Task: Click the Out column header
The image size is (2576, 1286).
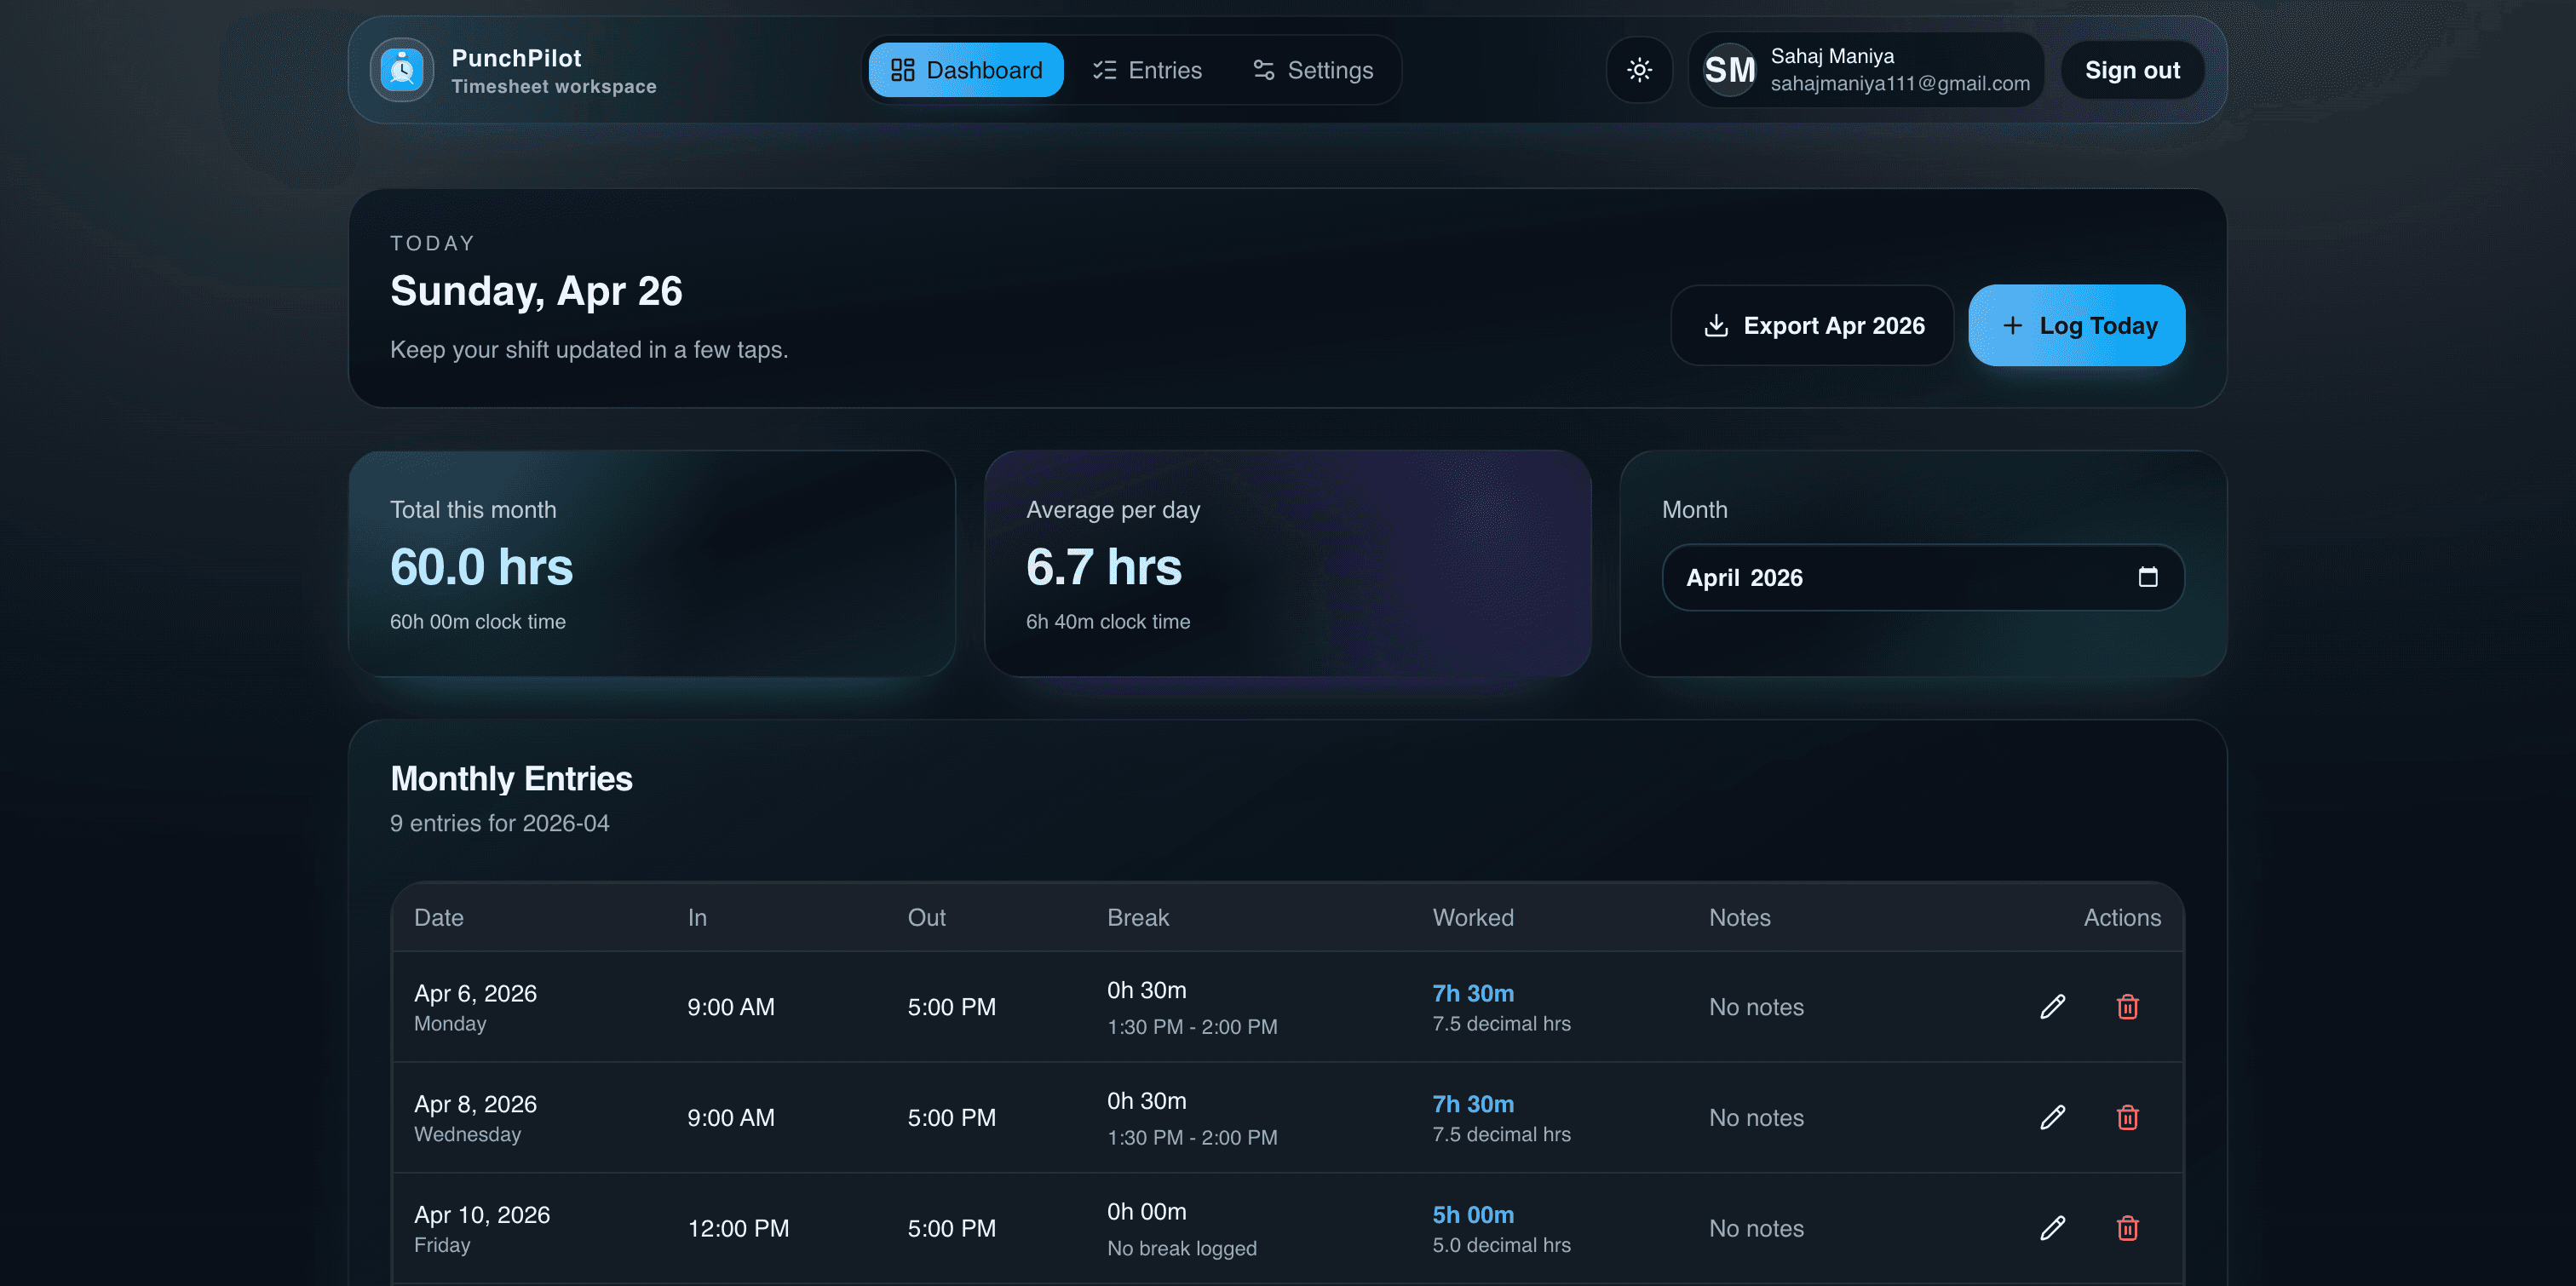Action: coord(926,918)
